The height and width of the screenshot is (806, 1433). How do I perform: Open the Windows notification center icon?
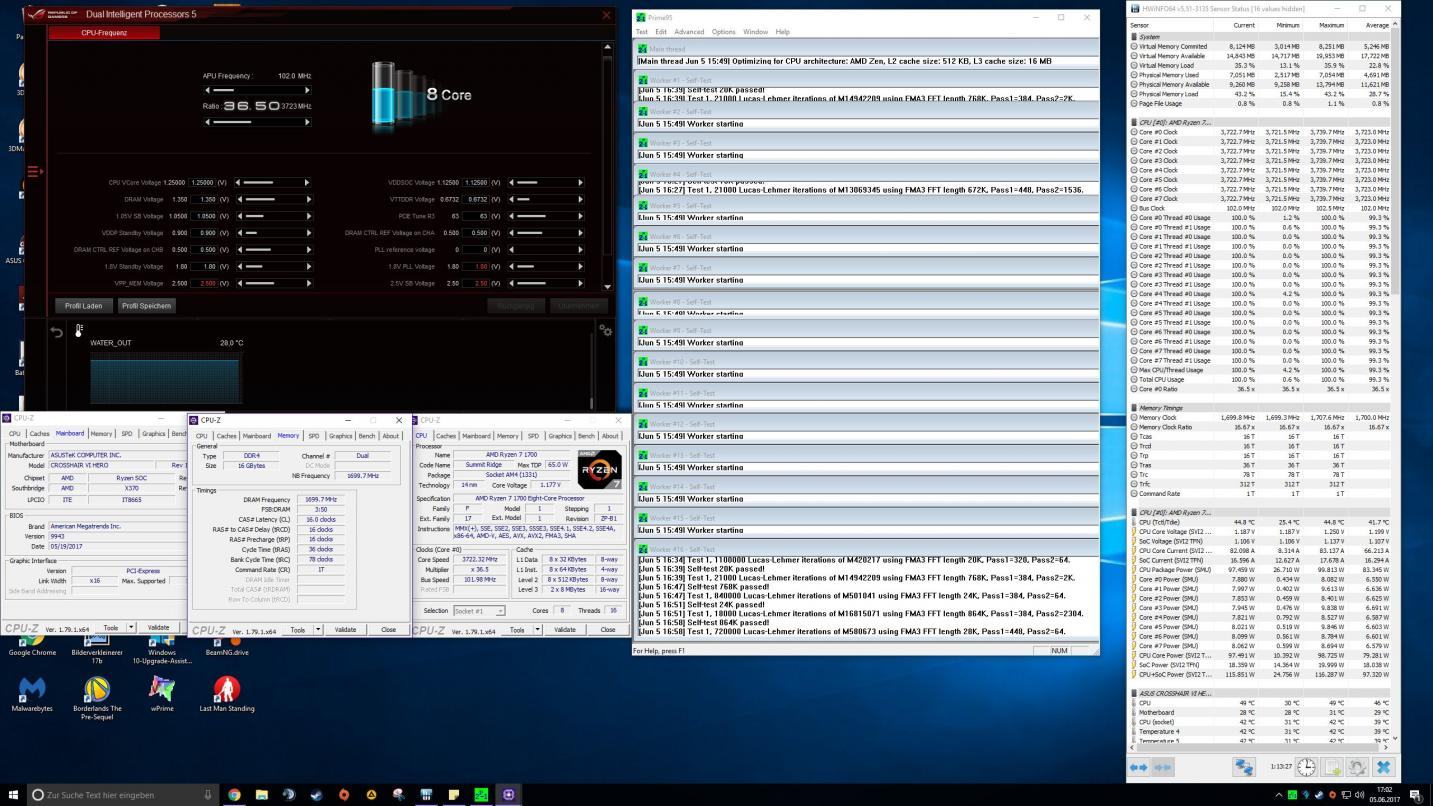pyautogui.click(x=1415, y=795)
